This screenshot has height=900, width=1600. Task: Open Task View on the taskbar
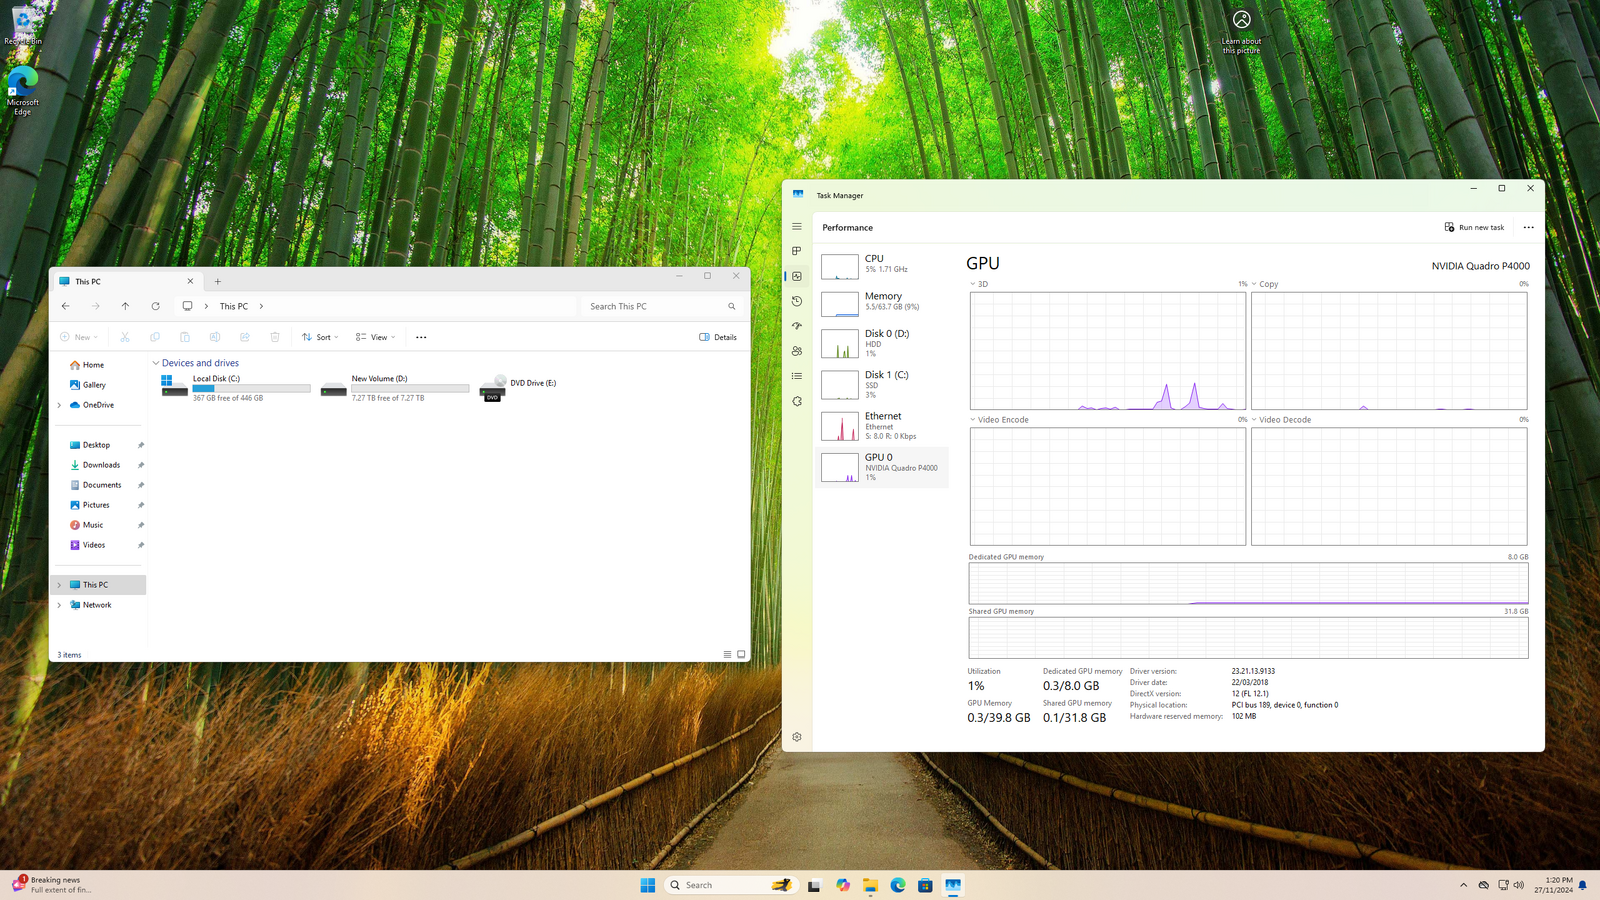(x=814, y=885)
